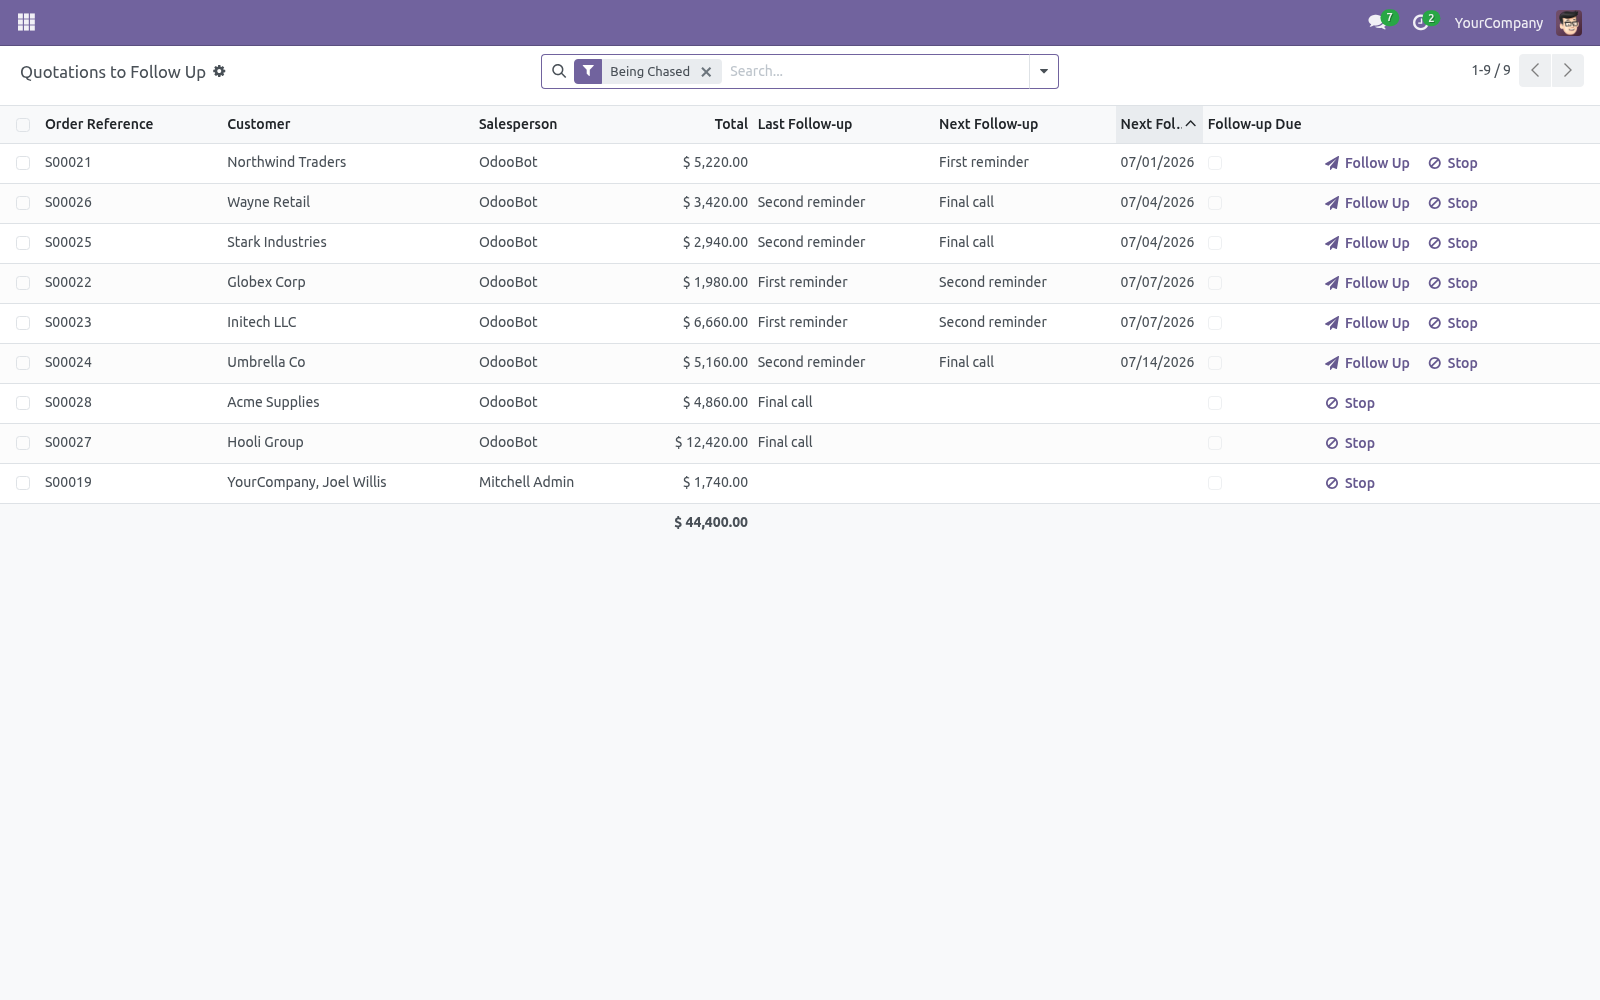Click Stop for Acme Supplies
This screenshot has width=1600, height=1000.
click(x=1350, y=403)
